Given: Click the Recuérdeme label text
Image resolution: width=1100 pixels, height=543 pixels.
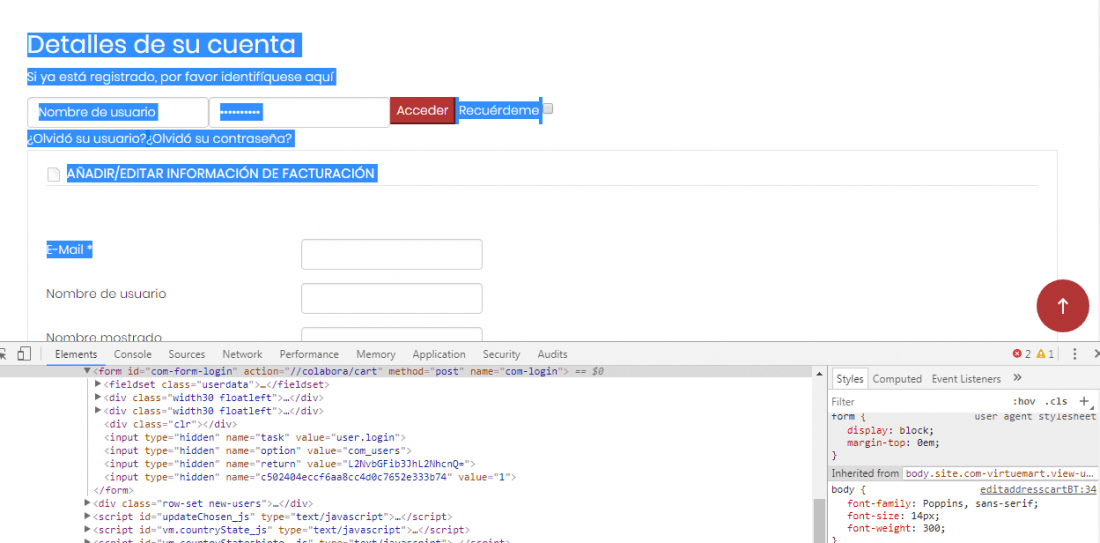Looking at the screenshot, I should (499, 110).
